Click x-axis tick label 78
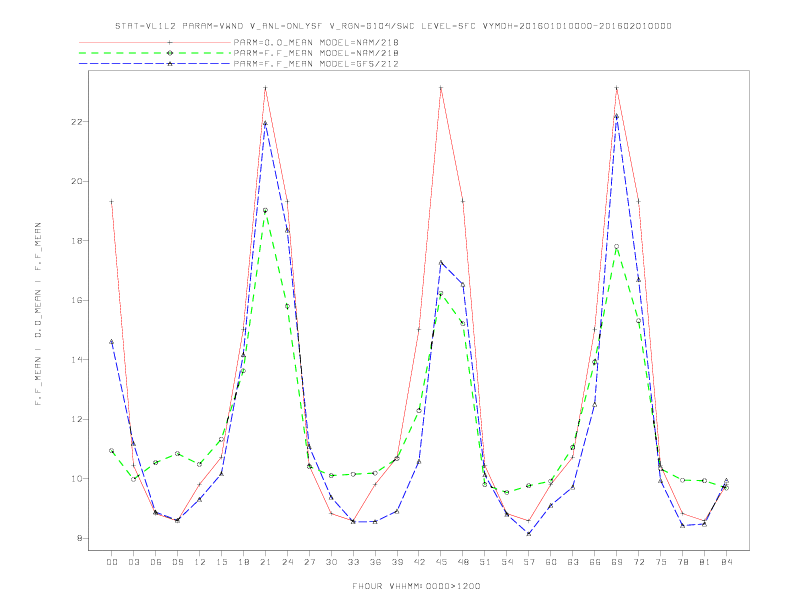The height and width of the screenshot is (612, 792). (683, 562)
